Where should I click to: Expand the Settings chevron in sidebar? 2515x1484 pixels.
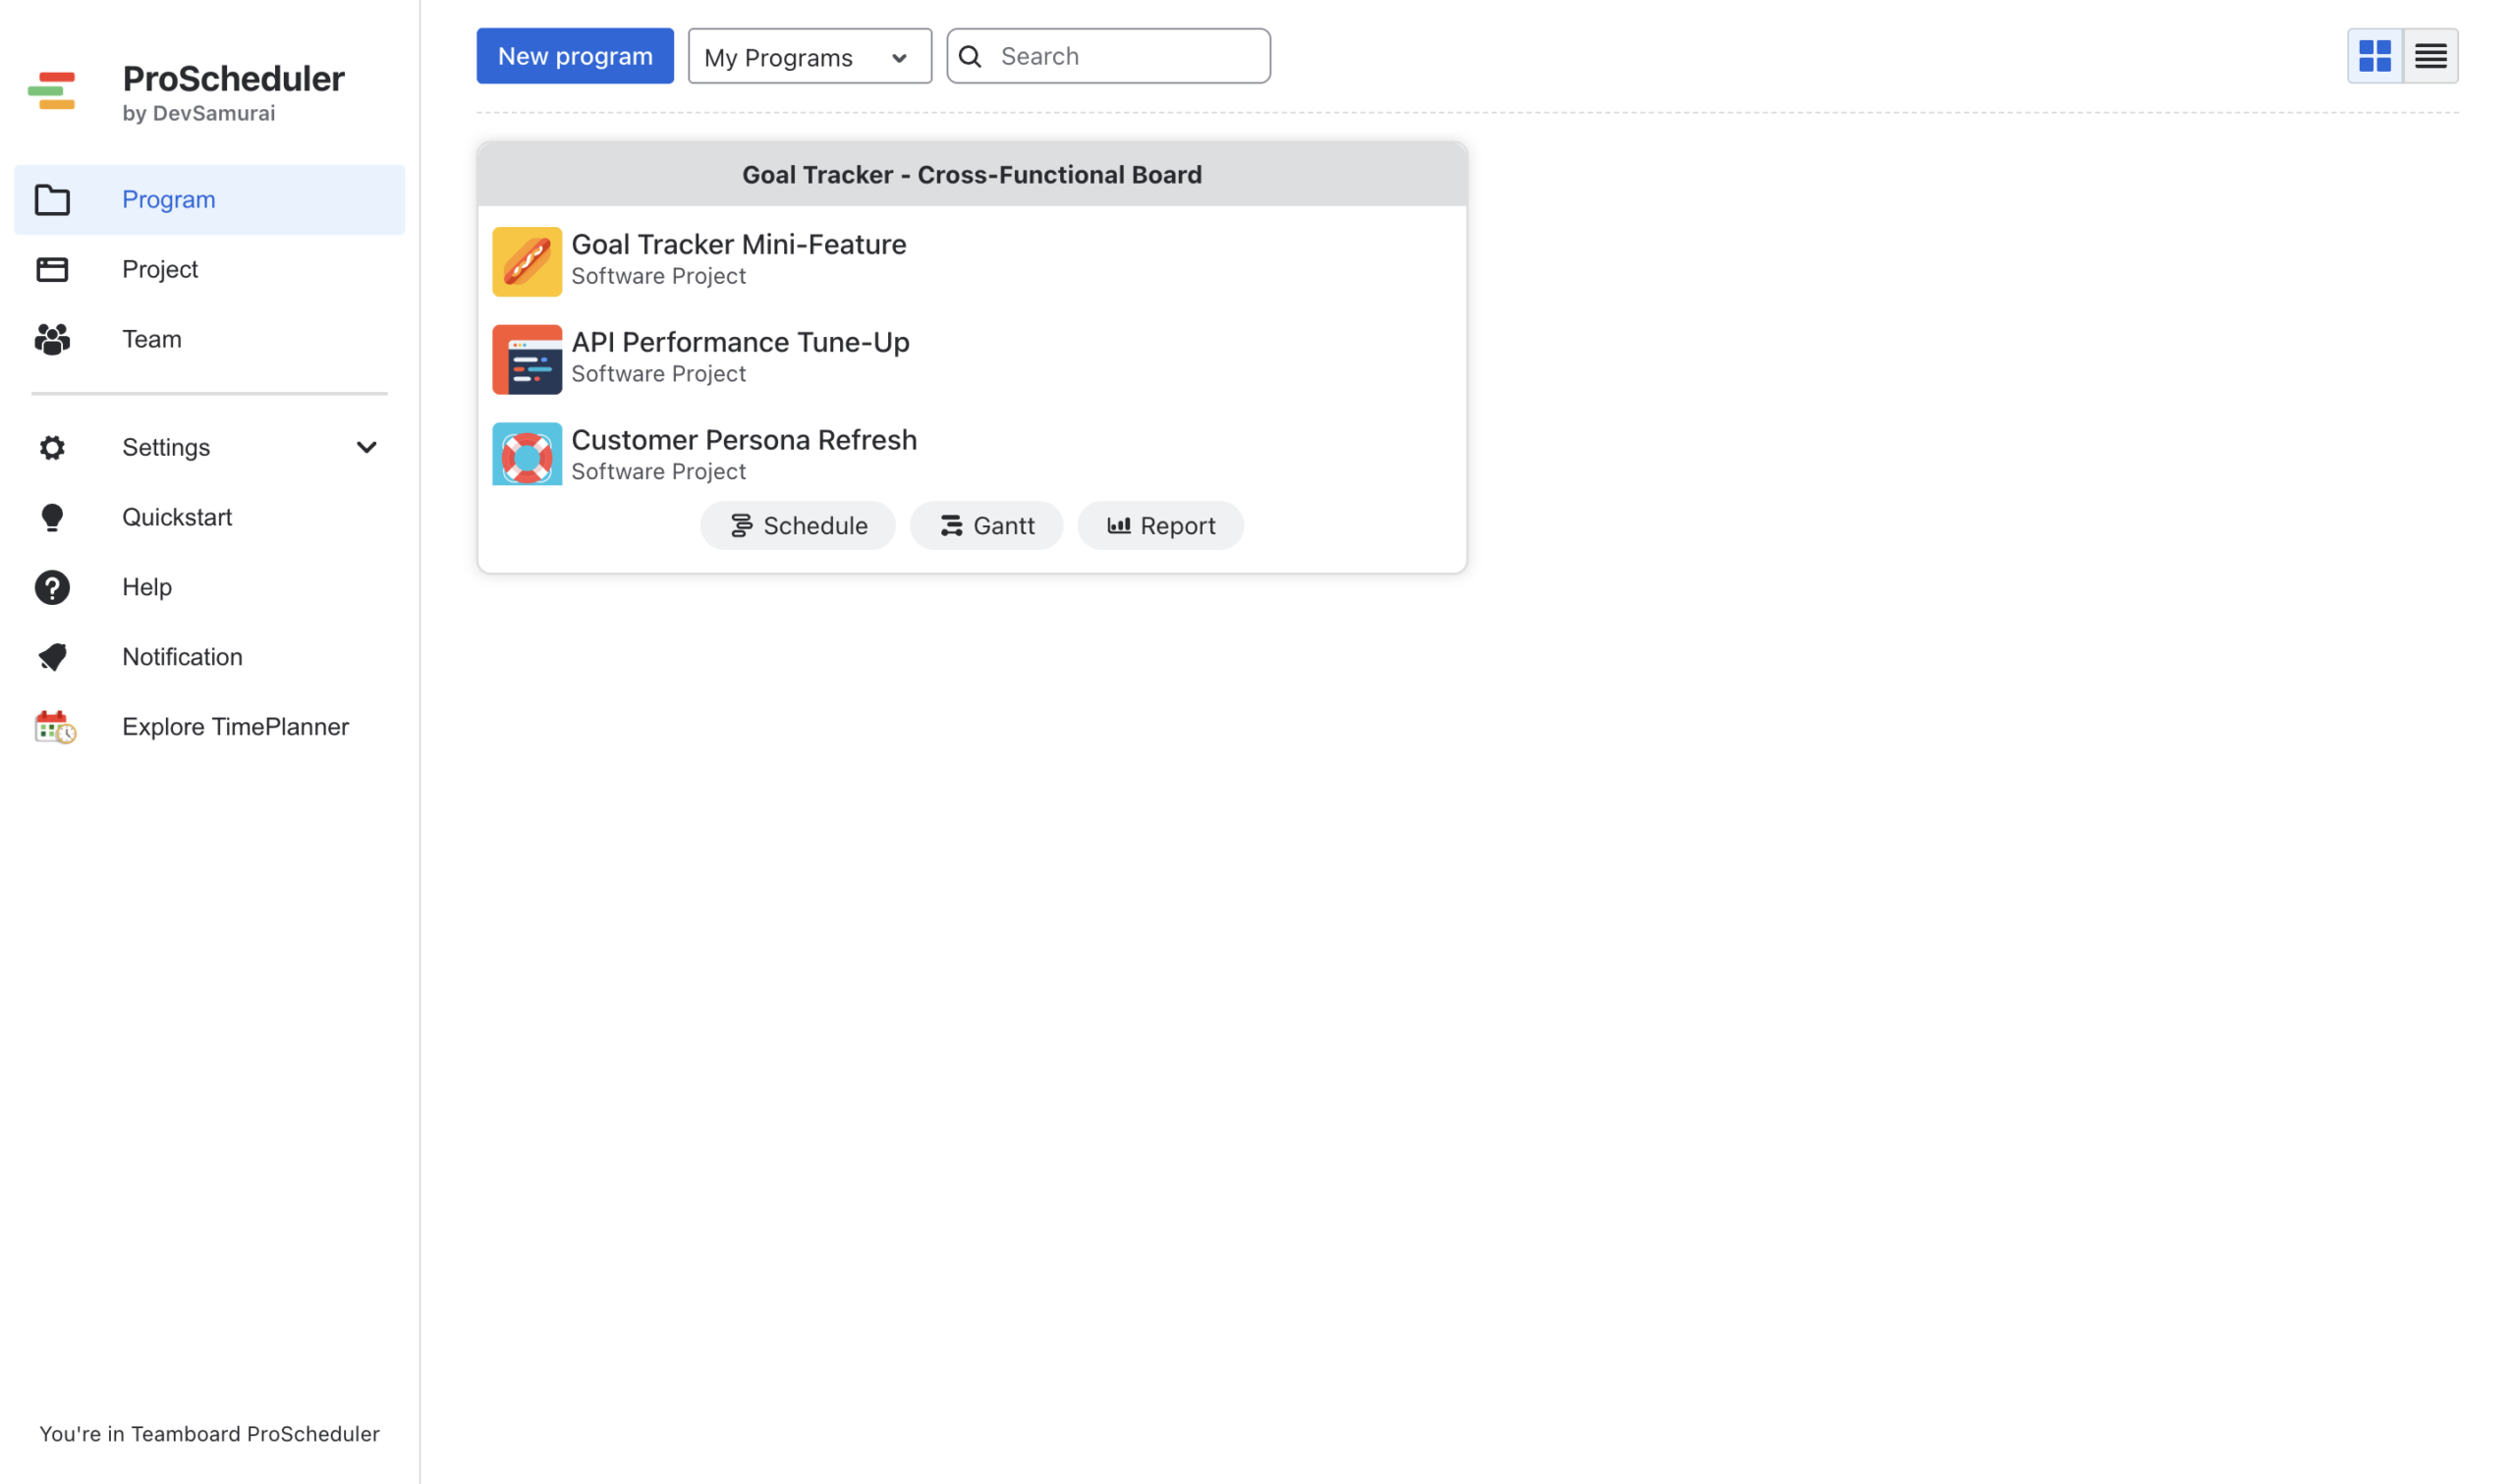367,447
